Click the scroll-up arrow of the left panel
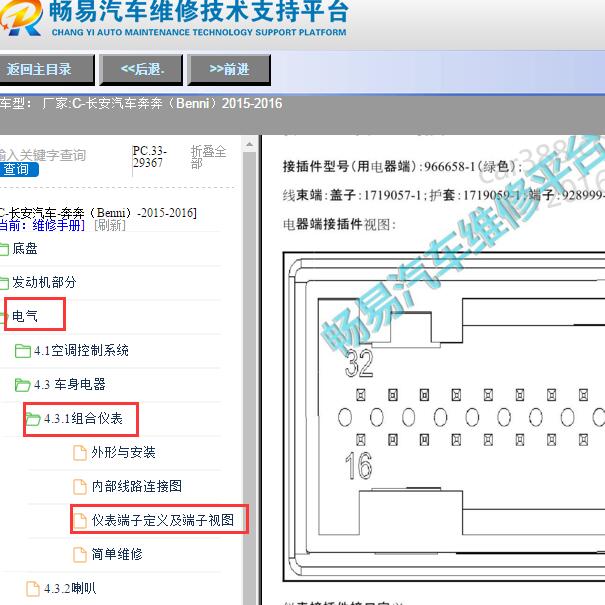 click(x=250, y=145)
